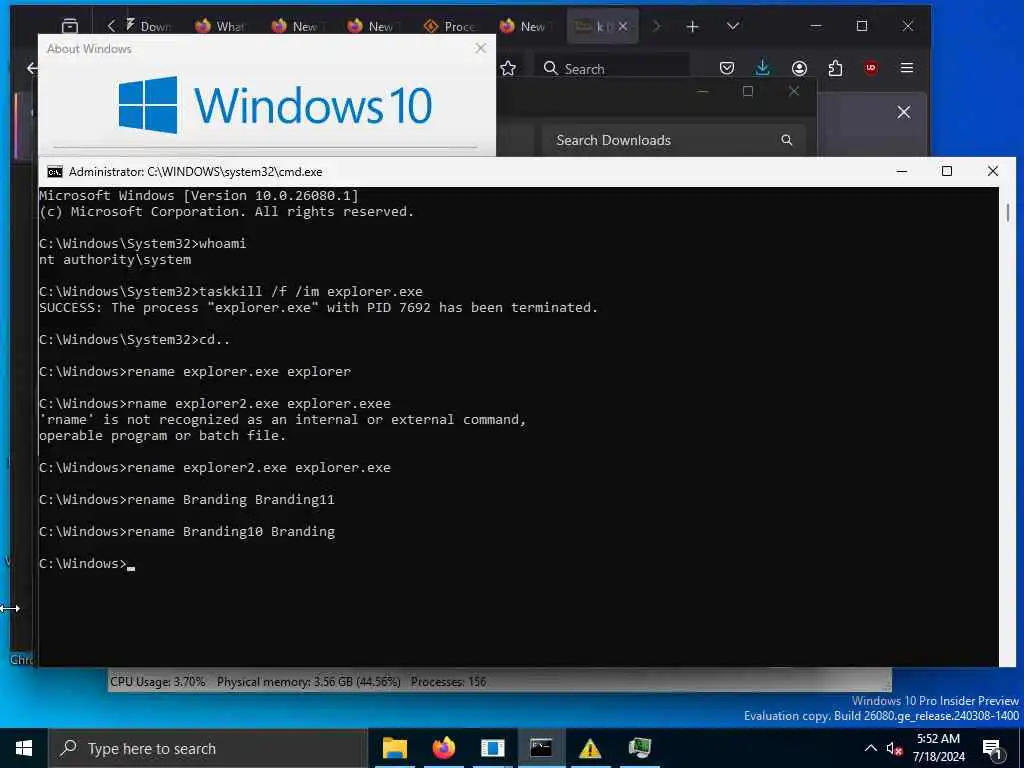Click the Firefox toolbar Search field
This screenshot has width=1024, height=768.
click(614, 68)
